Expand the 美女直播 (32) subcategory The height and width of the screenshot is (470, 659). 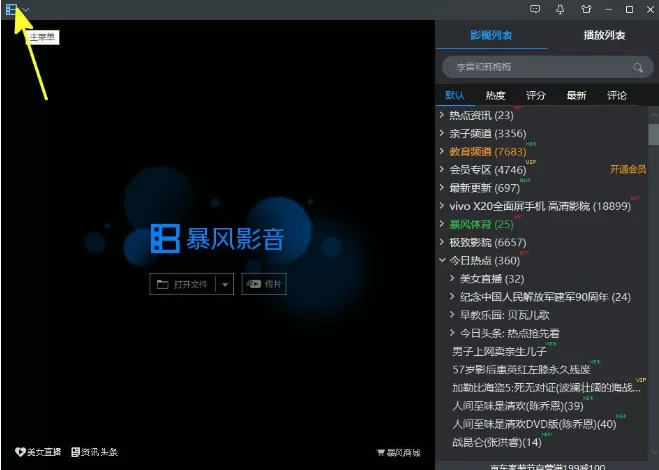(x=452, y=278)
